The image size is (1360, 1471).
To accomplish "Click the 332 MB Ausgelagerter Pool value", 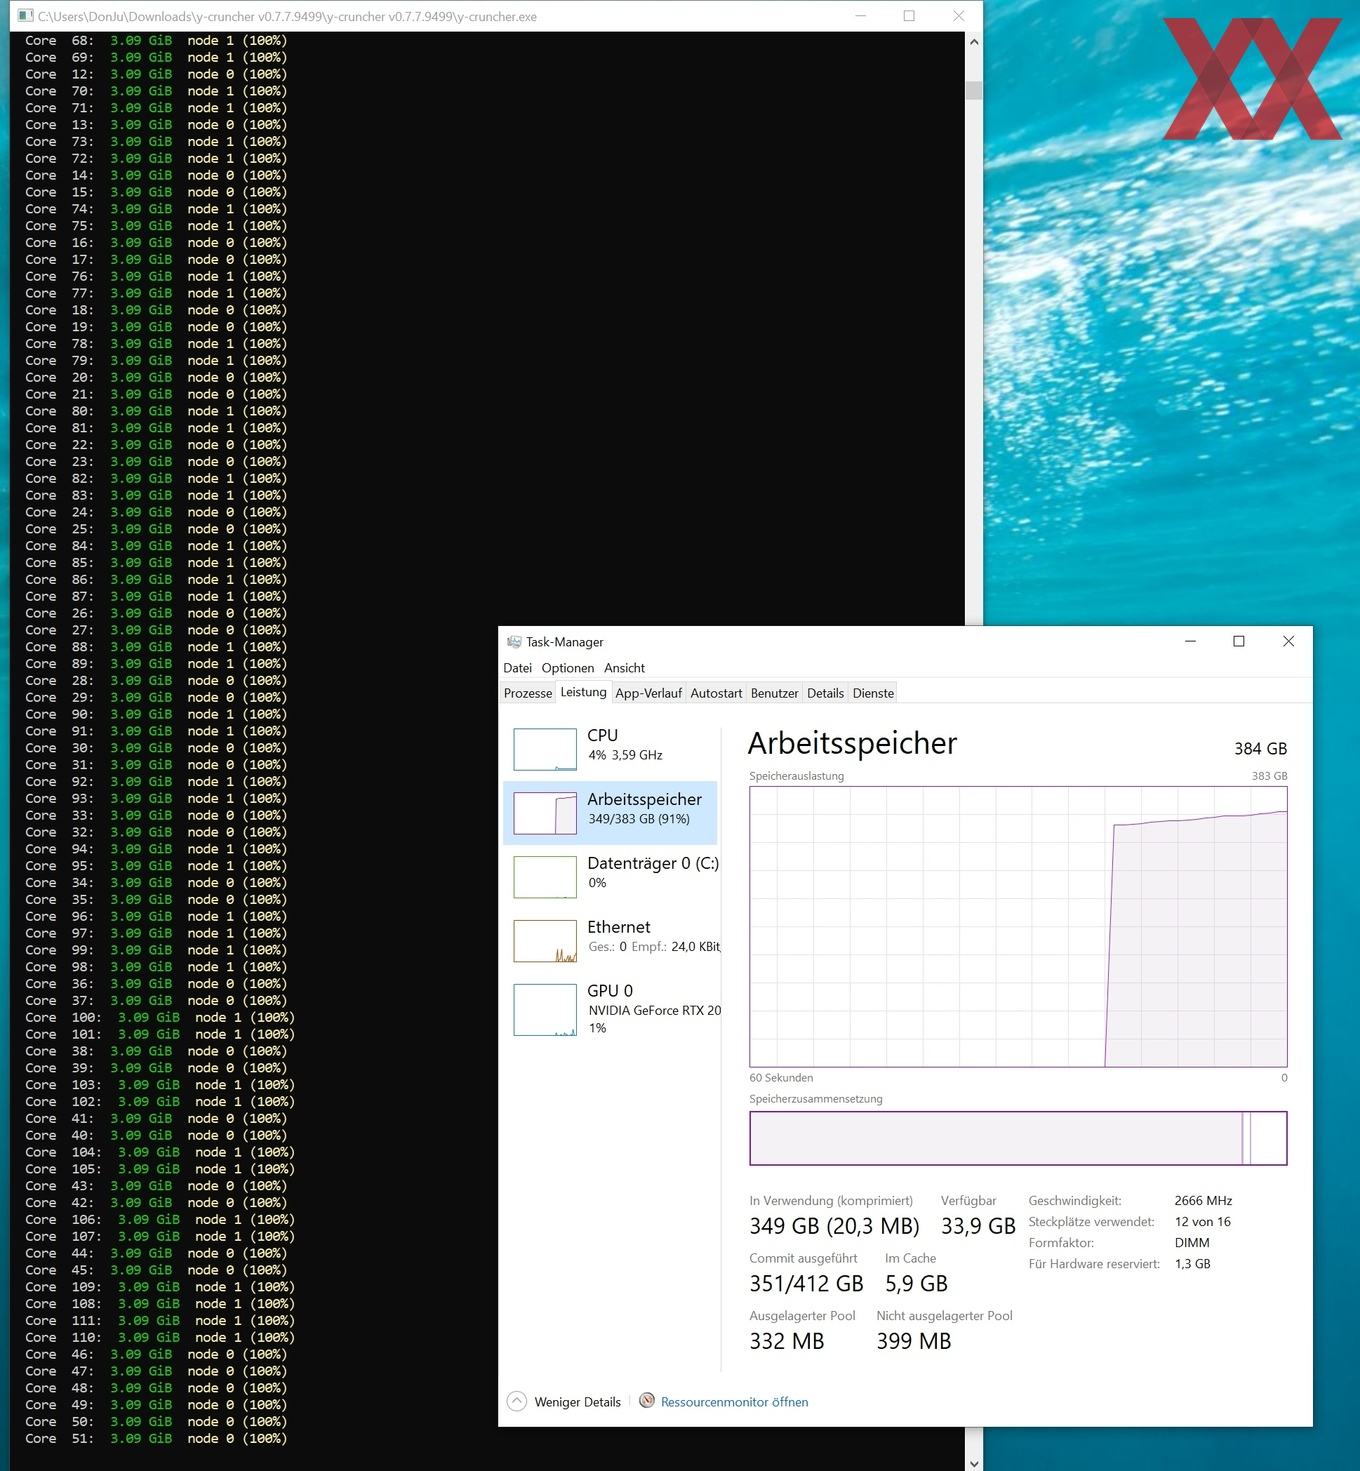I will (x=787, y=1342).
